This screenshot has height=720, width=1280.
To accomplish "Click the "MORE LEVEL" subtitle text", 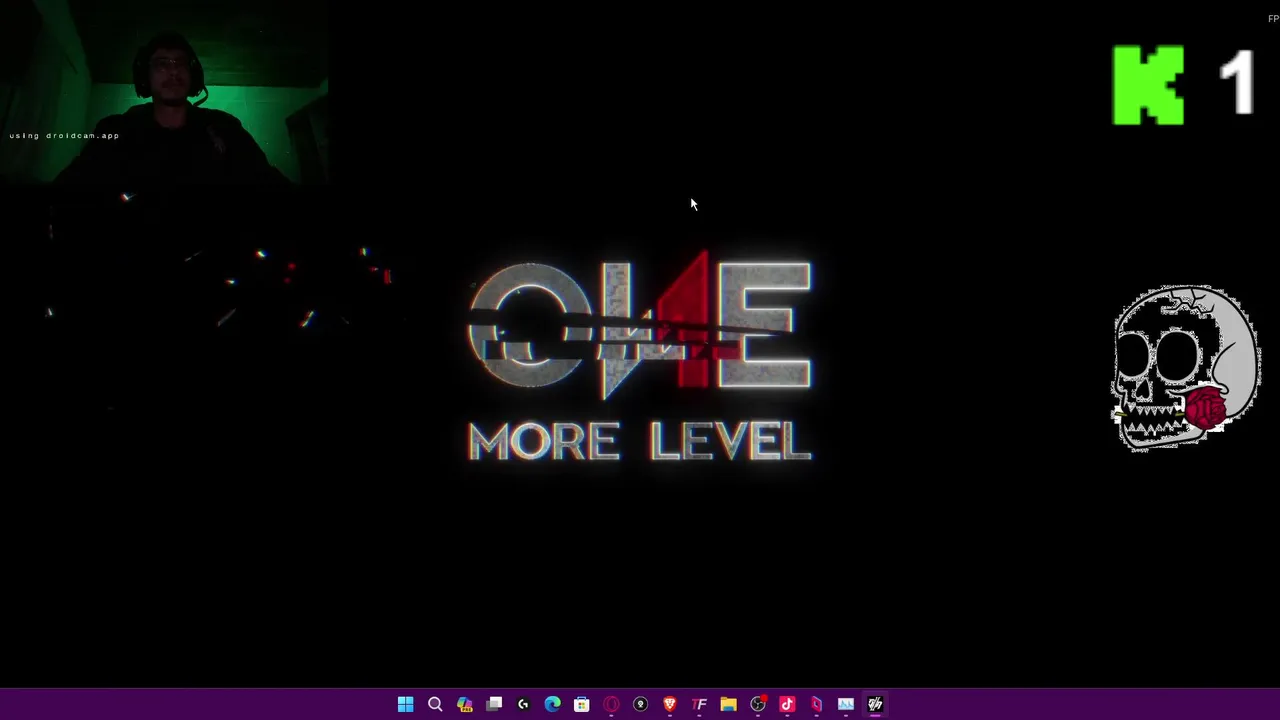I will point(640,441).
